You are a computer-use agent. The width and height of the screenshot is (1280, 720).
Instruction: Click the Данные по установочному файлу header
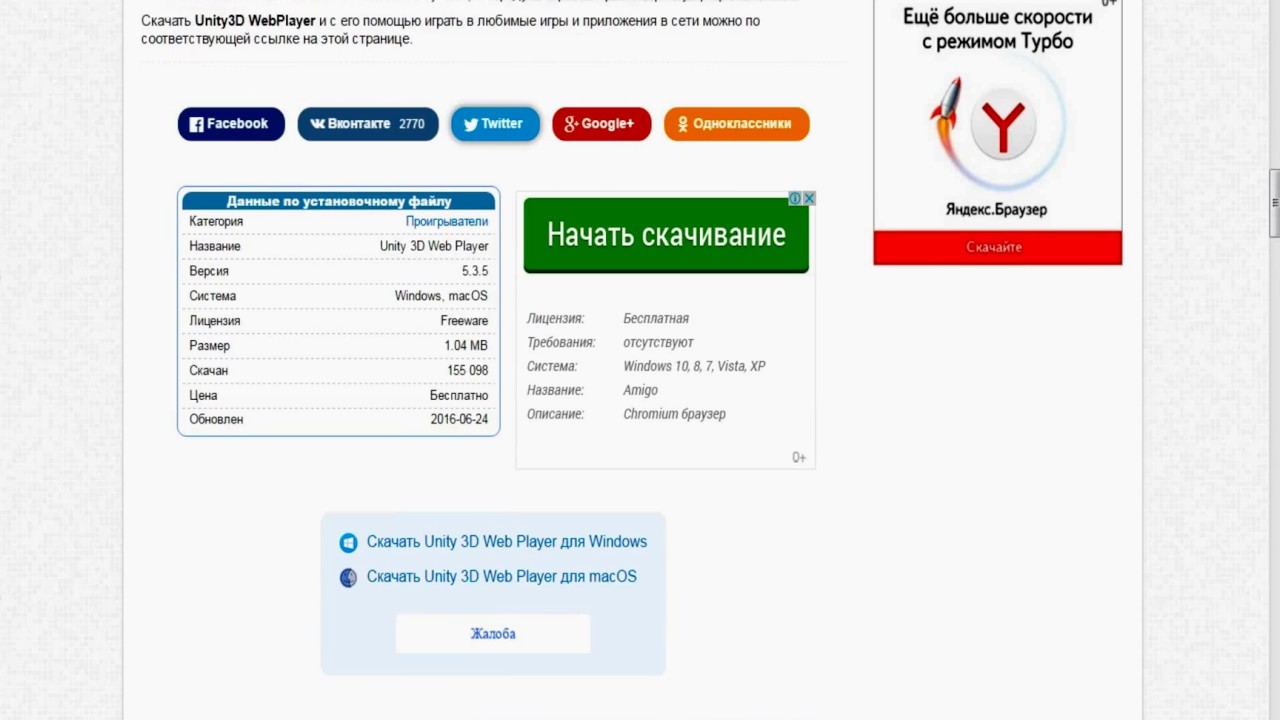(339, 201)
